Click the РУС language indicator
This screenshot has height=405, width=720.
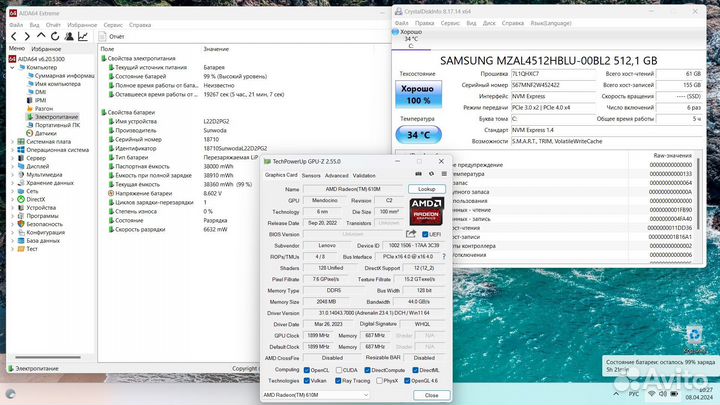pos(634,394)
